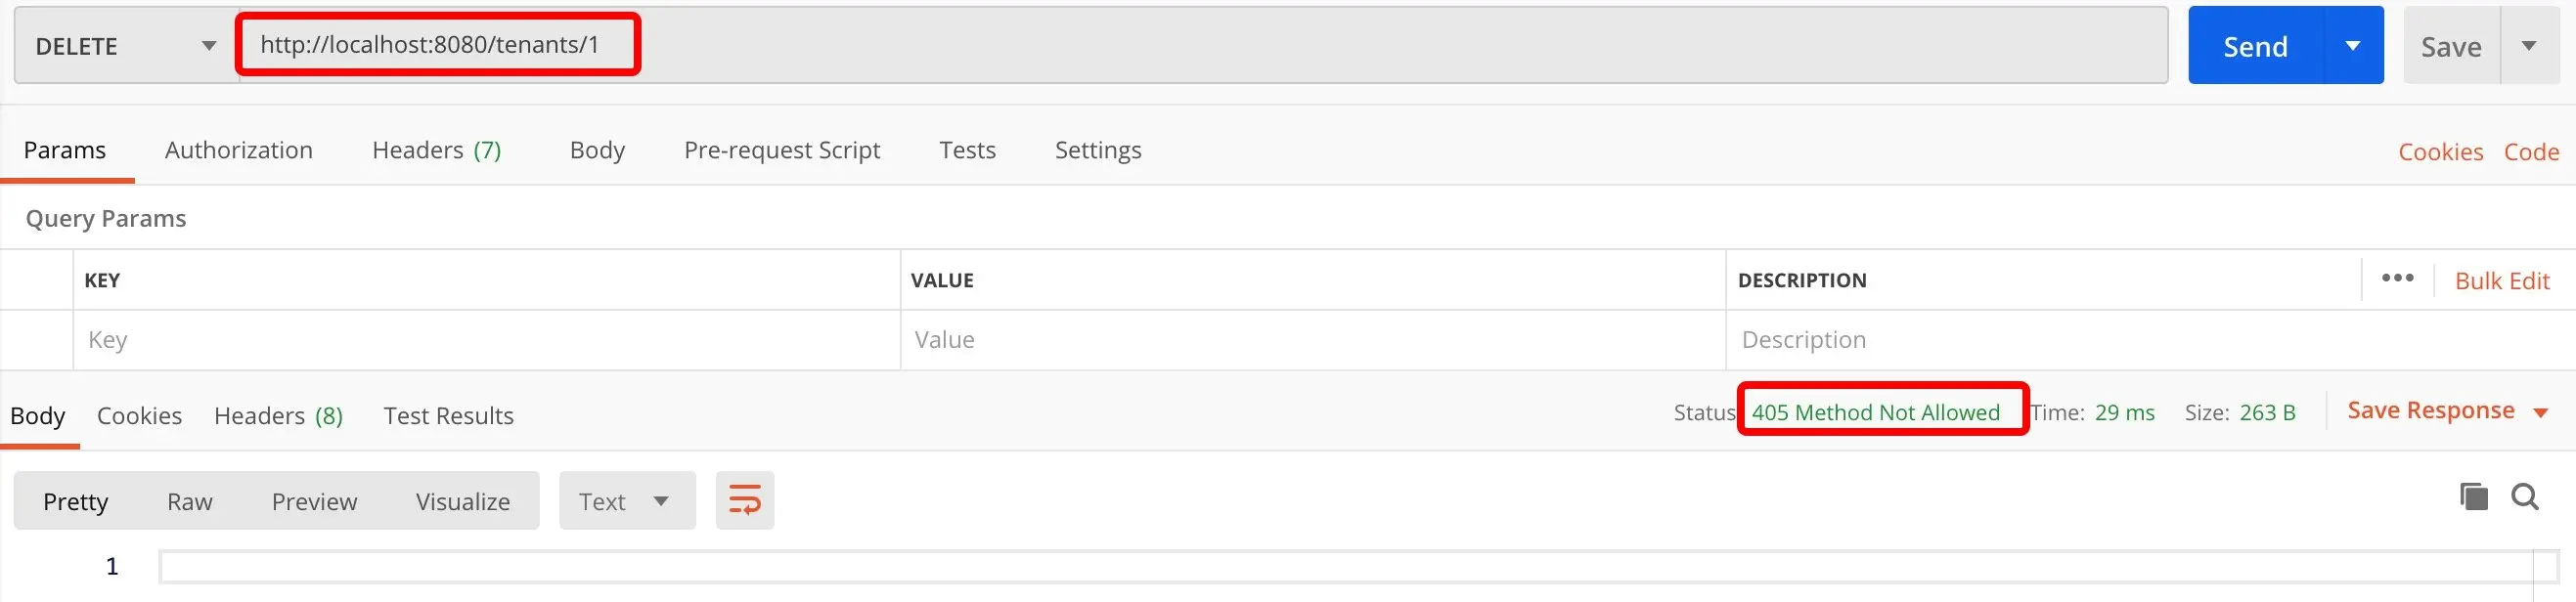The height and width of the screenshot is (602, 2576).
Task: Open the three-dots column options
Action: coord(2397,278)
